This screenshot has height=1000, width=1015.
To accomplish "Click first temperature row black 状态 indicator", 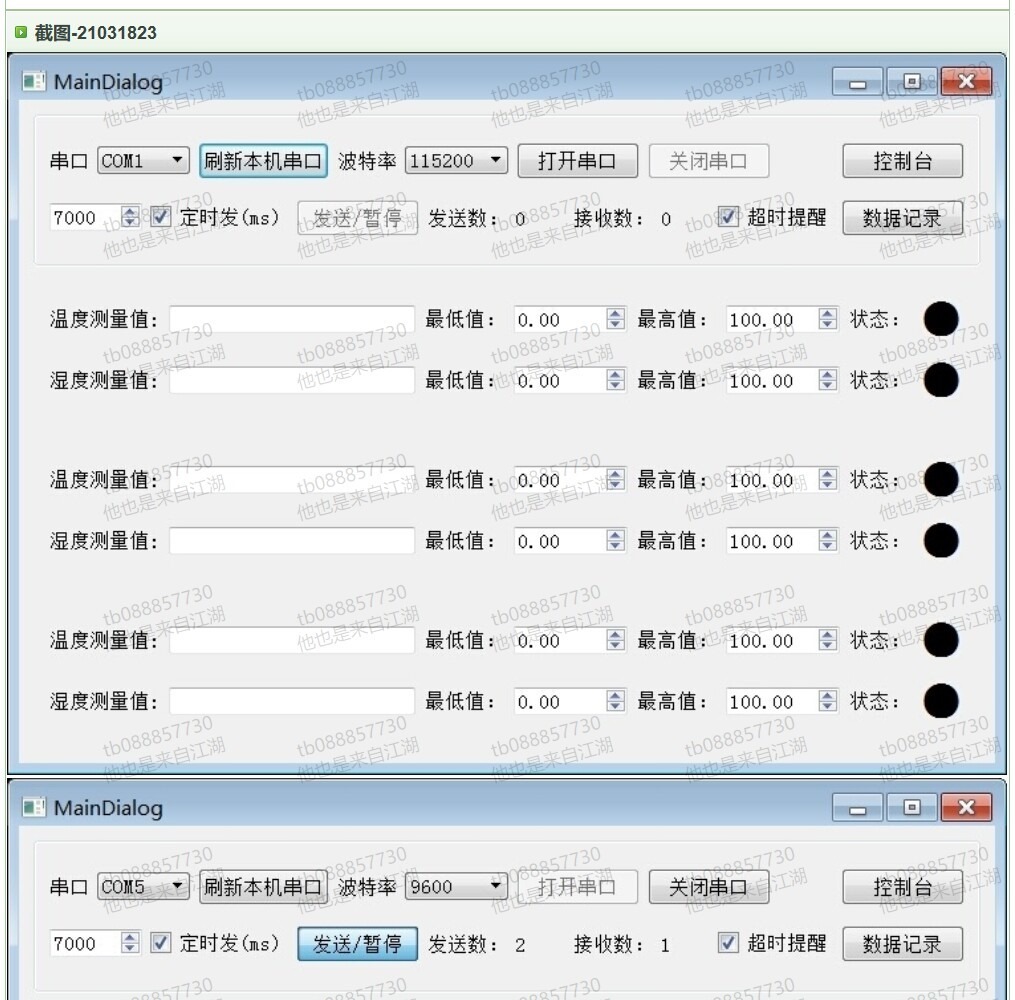I will [941, 318].
